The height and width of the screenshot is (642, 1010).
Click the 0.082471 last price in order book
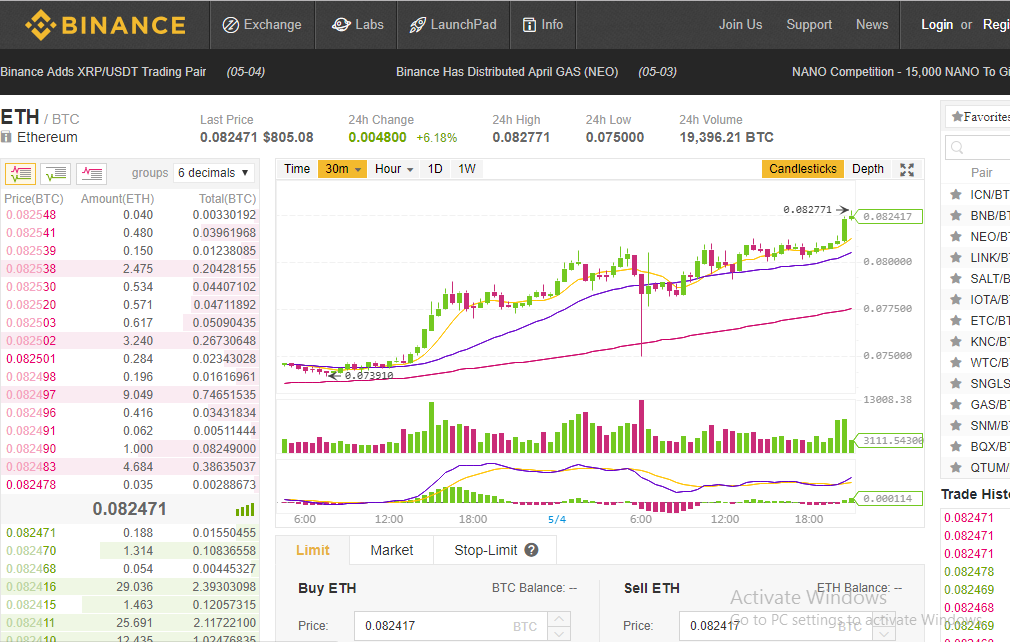point(129,509)
